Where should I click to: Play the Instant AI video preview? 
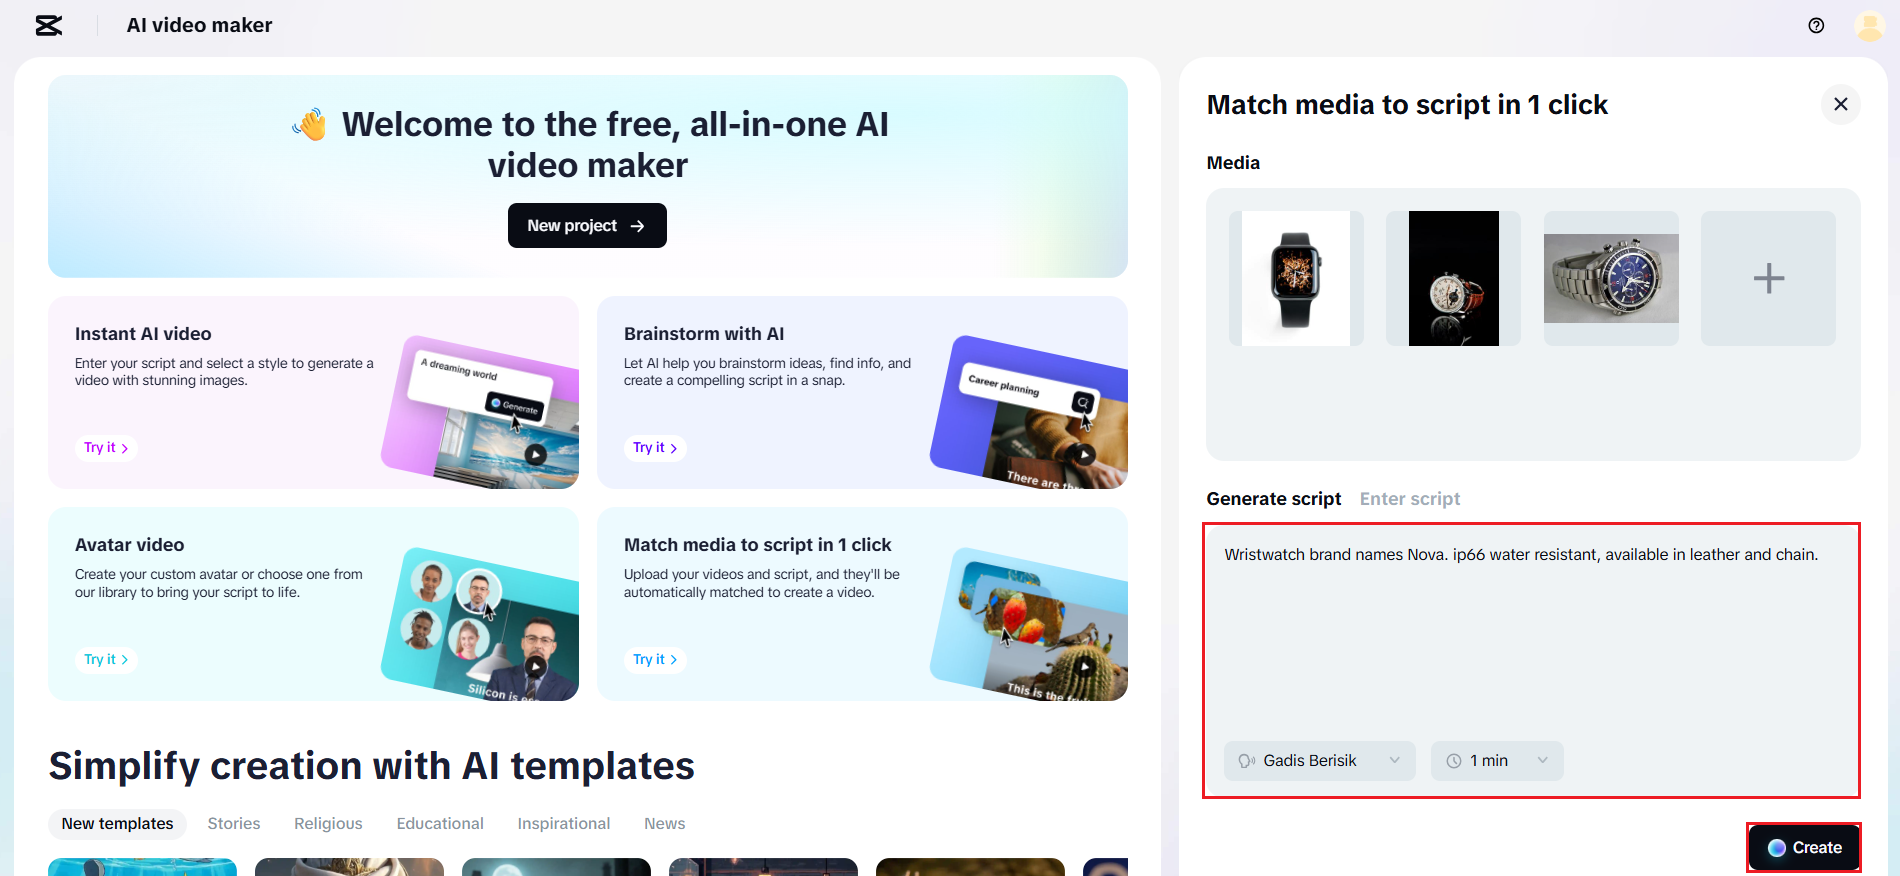(536, 455)
